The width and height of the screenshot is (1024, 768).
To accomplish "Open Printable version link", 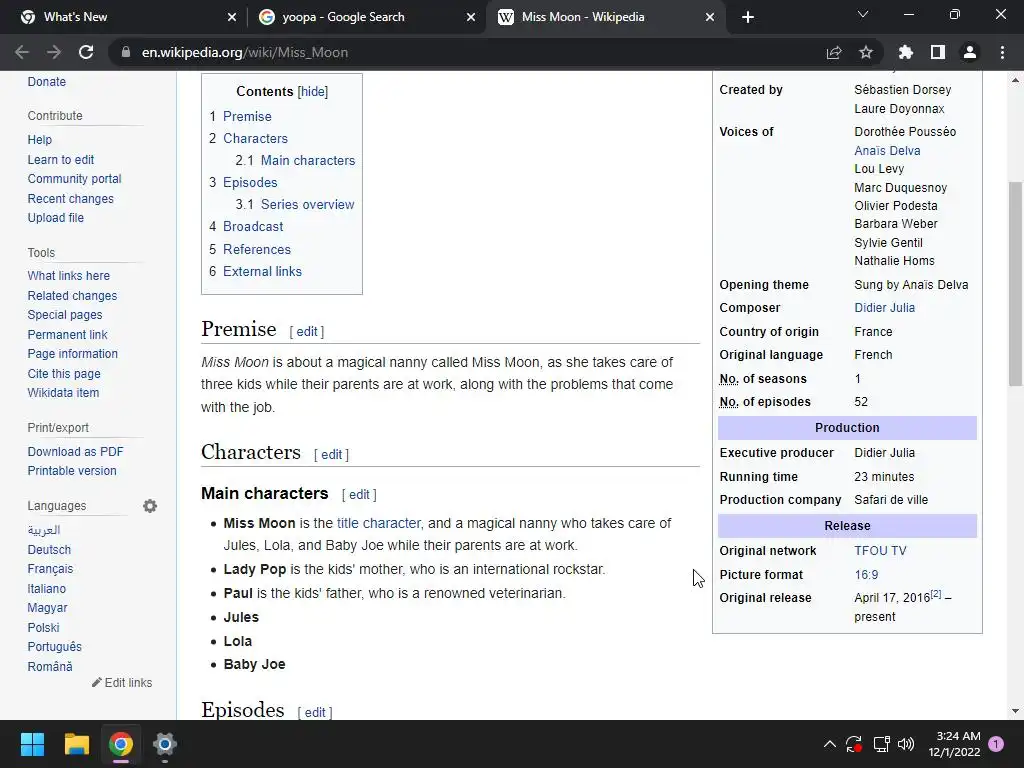I will [x=72, y=471].
